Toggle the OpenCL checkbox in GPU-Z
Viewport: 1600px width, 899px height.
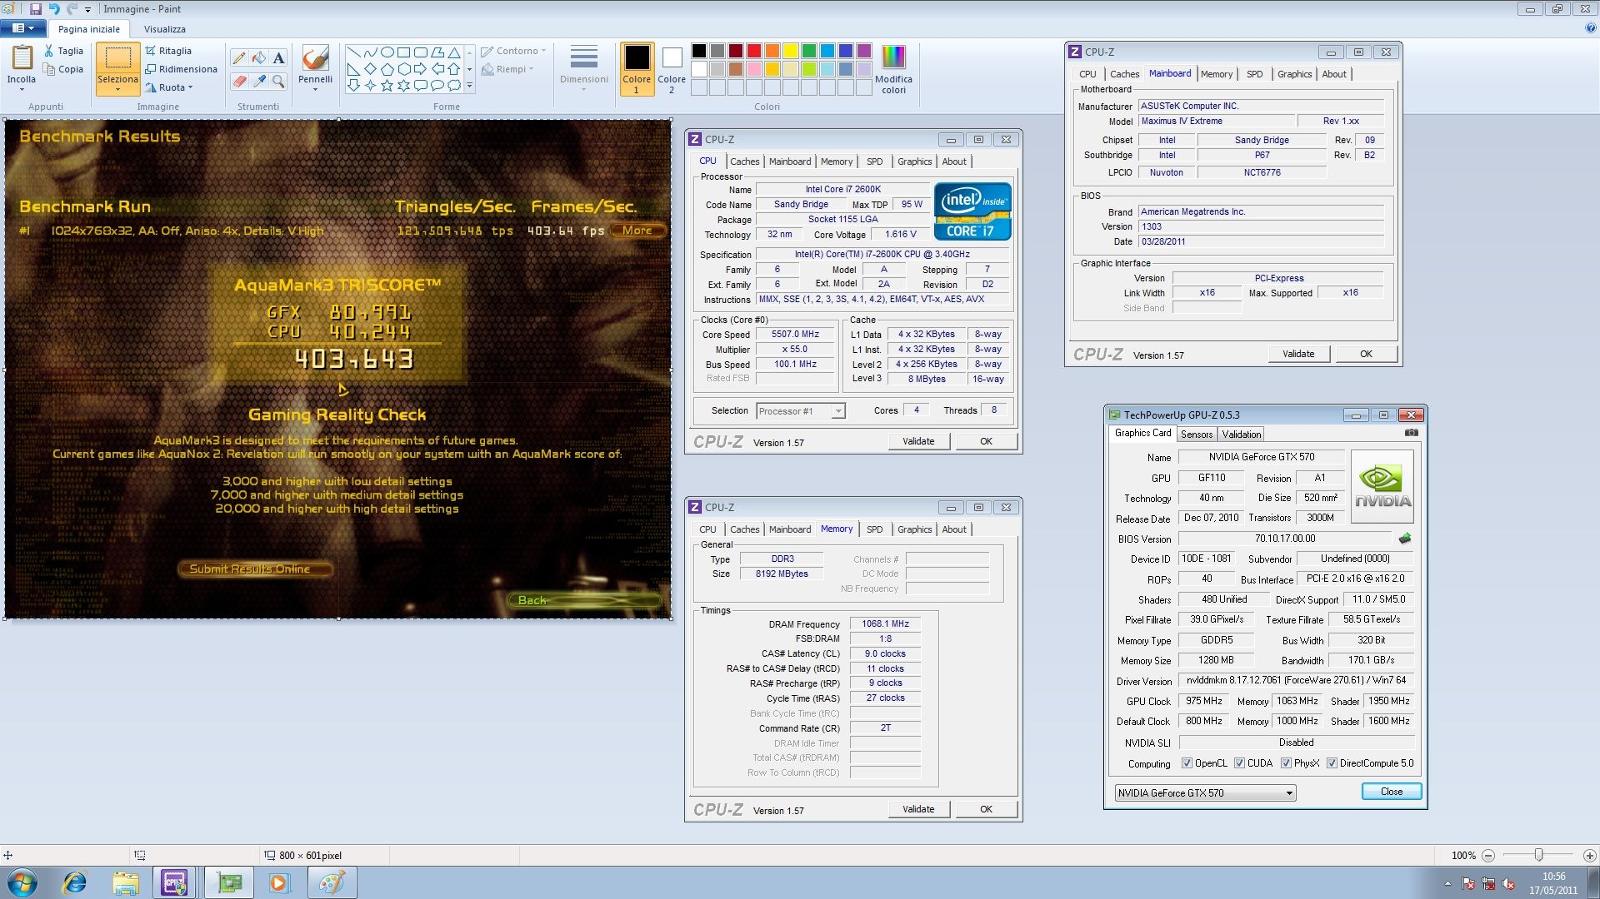point(1187,763)
